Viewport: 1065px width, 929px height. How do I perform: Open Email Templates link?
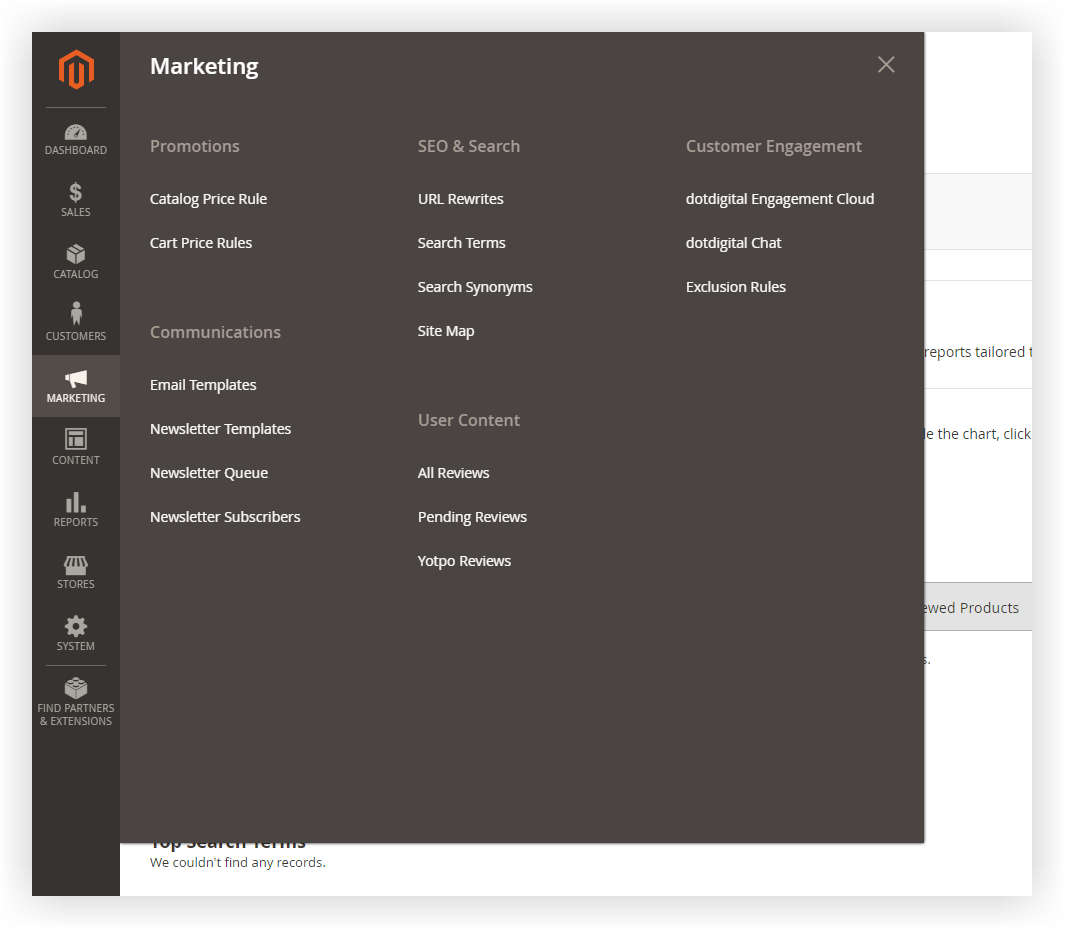click(203, 385)
